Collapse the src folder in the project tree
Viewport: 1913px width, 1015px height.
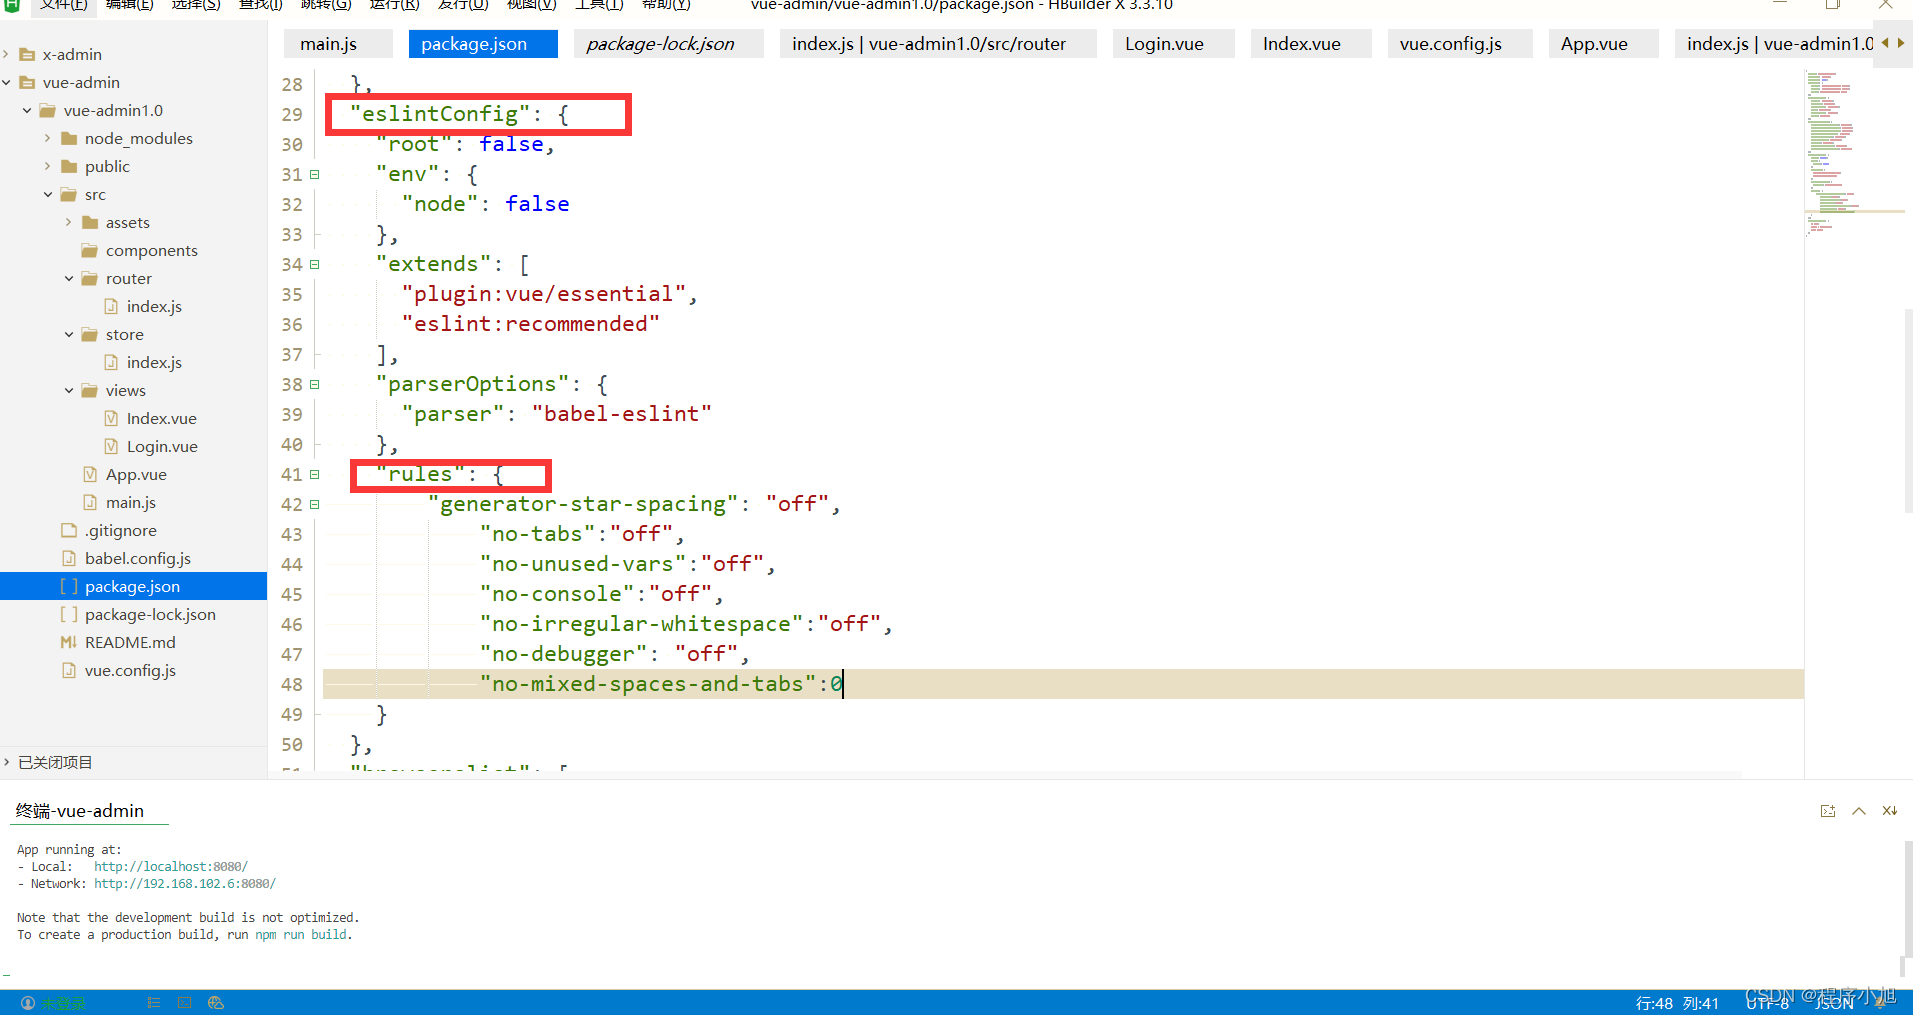point(47,194)
